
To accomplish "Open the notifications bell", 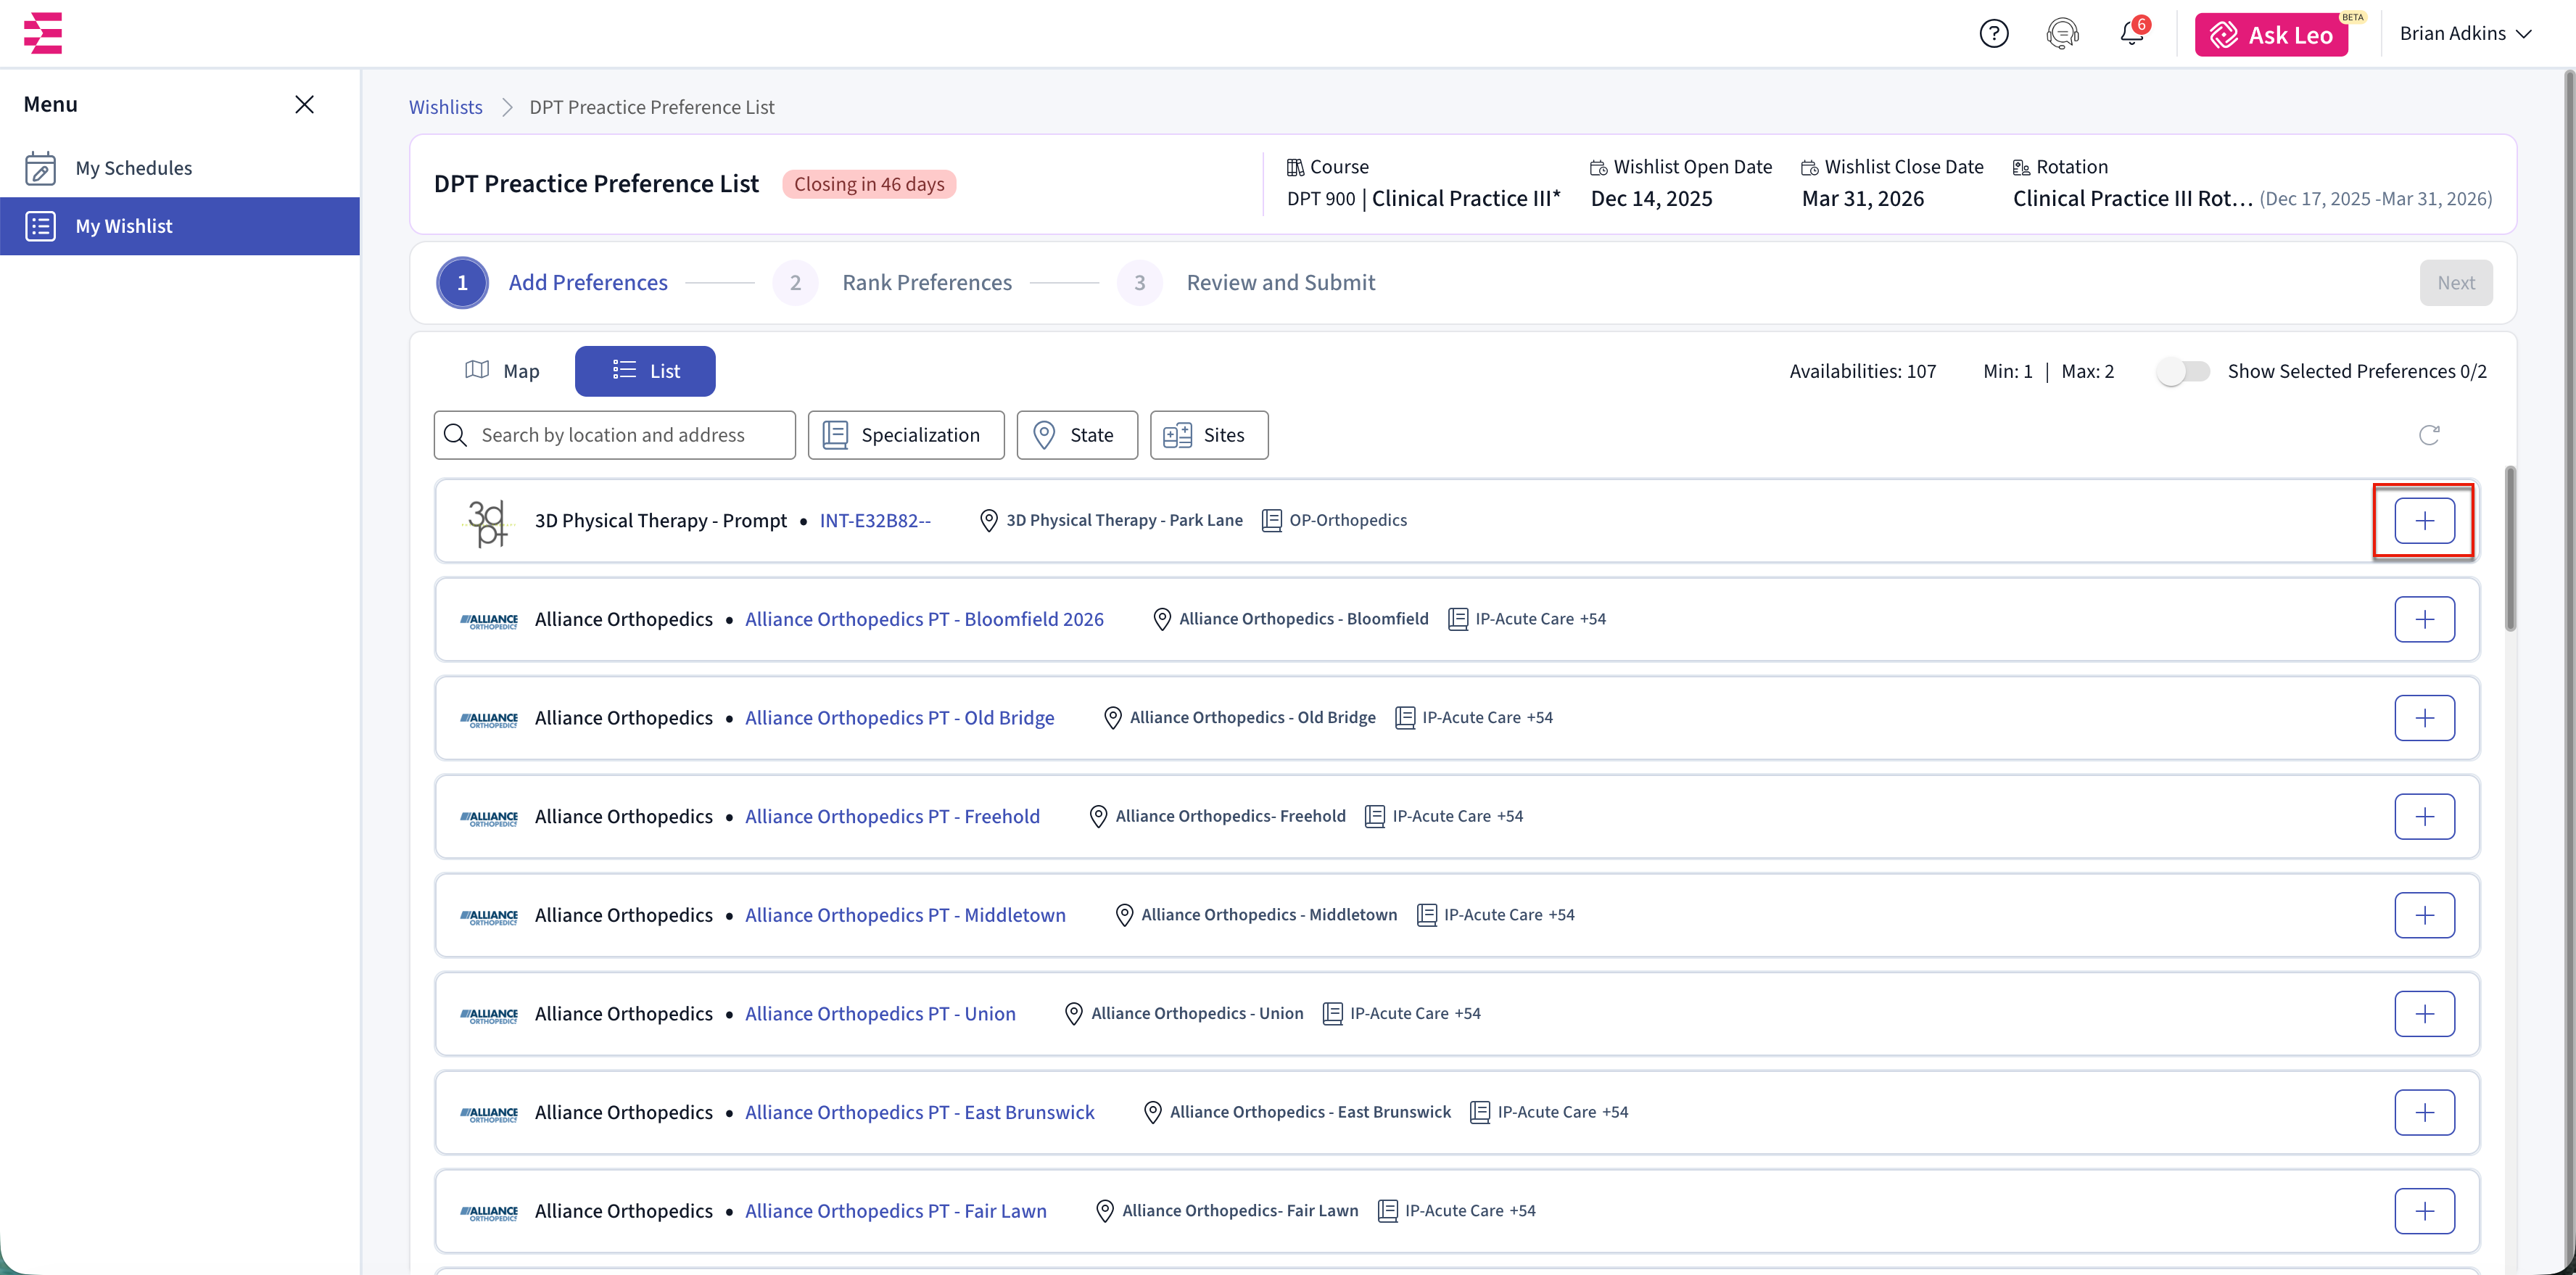I will [2131, 34].
